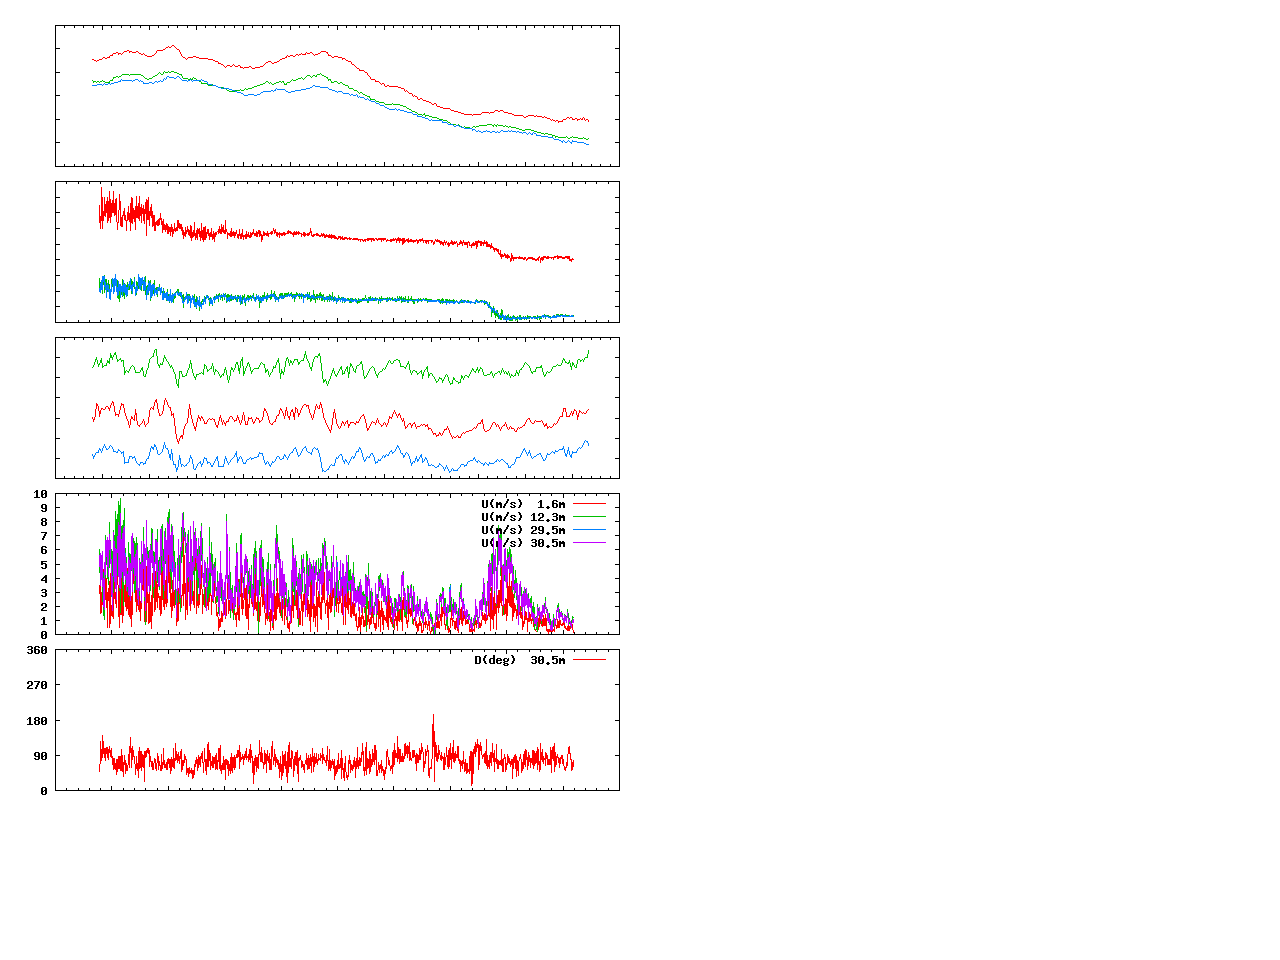Click axis value '8' on wind speed plot

point(44,522)
